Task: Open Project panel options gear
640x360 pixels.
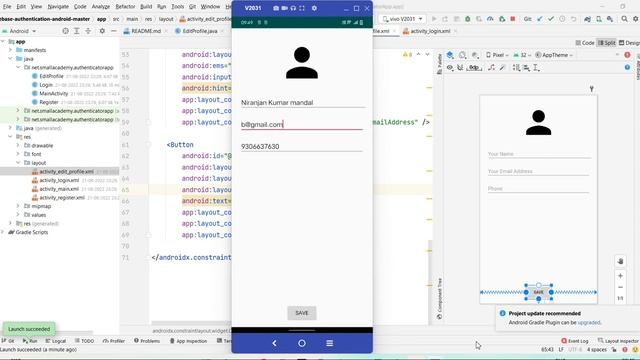Action: (x=102, y=31)
